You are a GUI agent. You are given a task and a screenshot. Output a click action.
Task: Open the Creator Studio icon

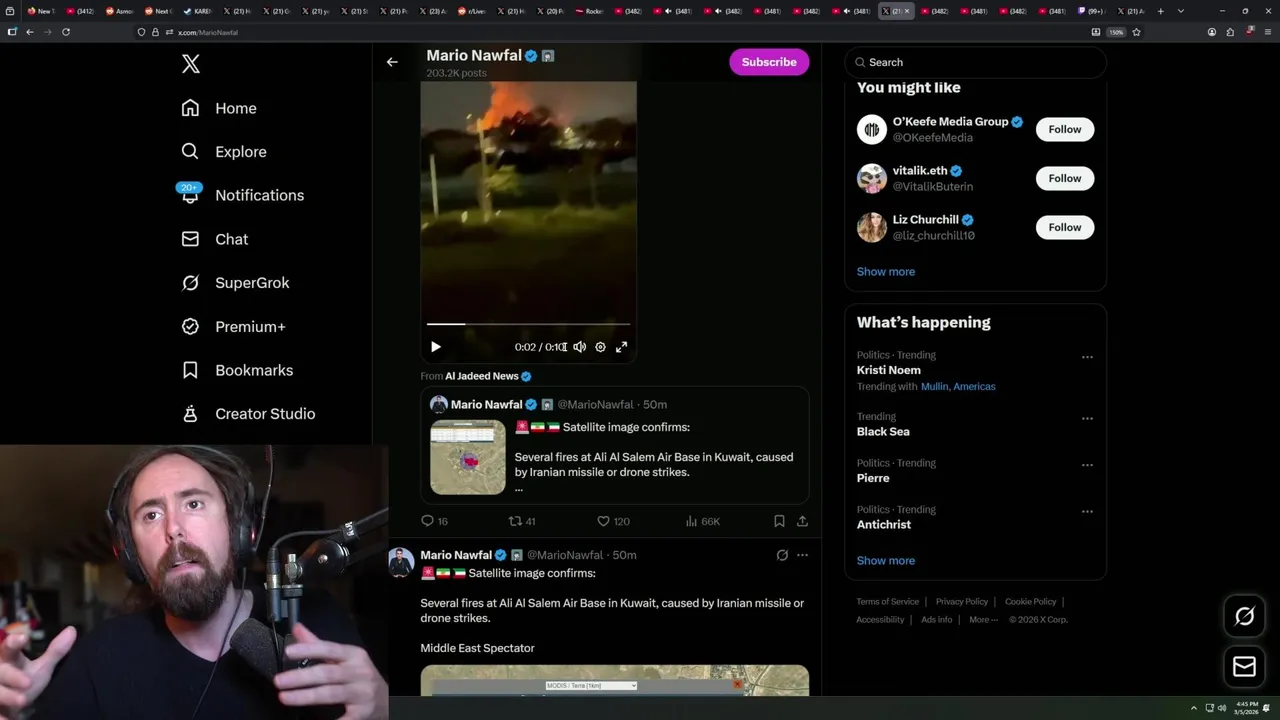point(190,413)
